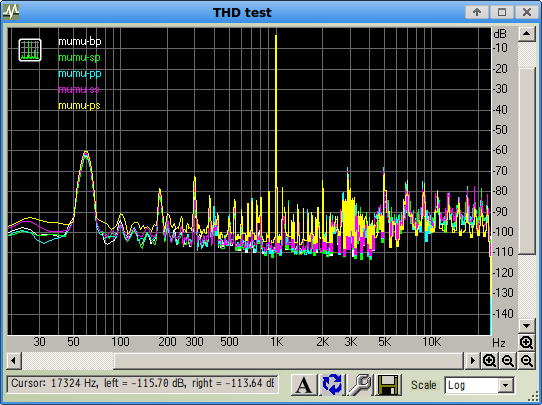Open settings with the wrench icon
This screenshot has width=542, height=405.
pyautogui.click(x=359, y=385)
